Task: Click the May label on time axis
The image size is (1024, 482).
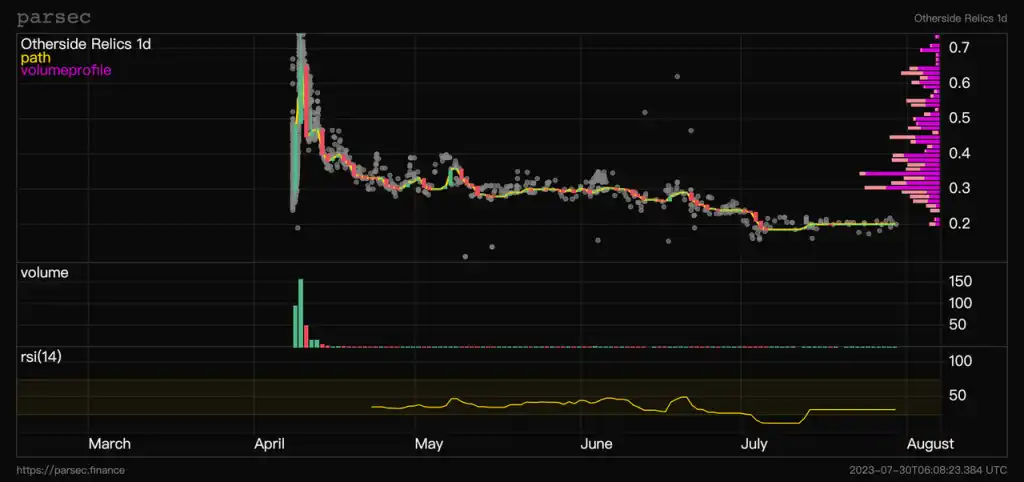Action: coord(428,444)
